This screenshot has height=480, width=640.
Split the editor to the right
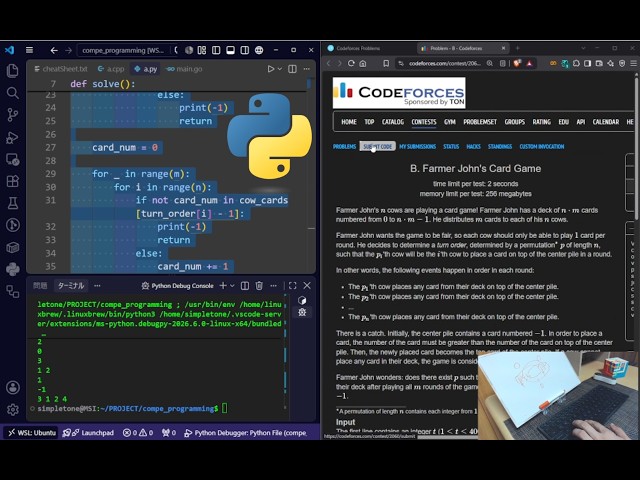(x=292, y=69)
